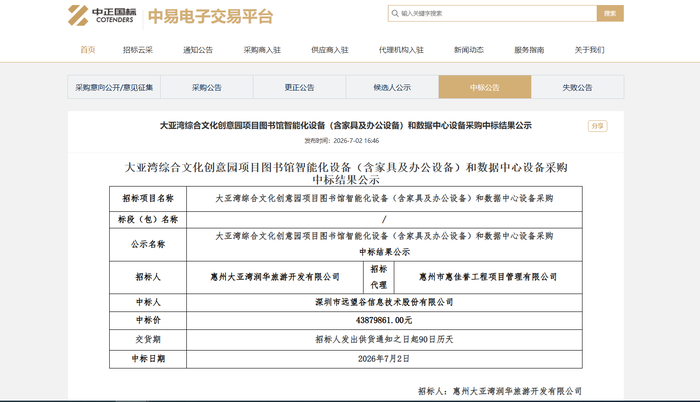The image size is (700, 402).
Task: Click the 招标人 label cell
Action: click(148, 277)
